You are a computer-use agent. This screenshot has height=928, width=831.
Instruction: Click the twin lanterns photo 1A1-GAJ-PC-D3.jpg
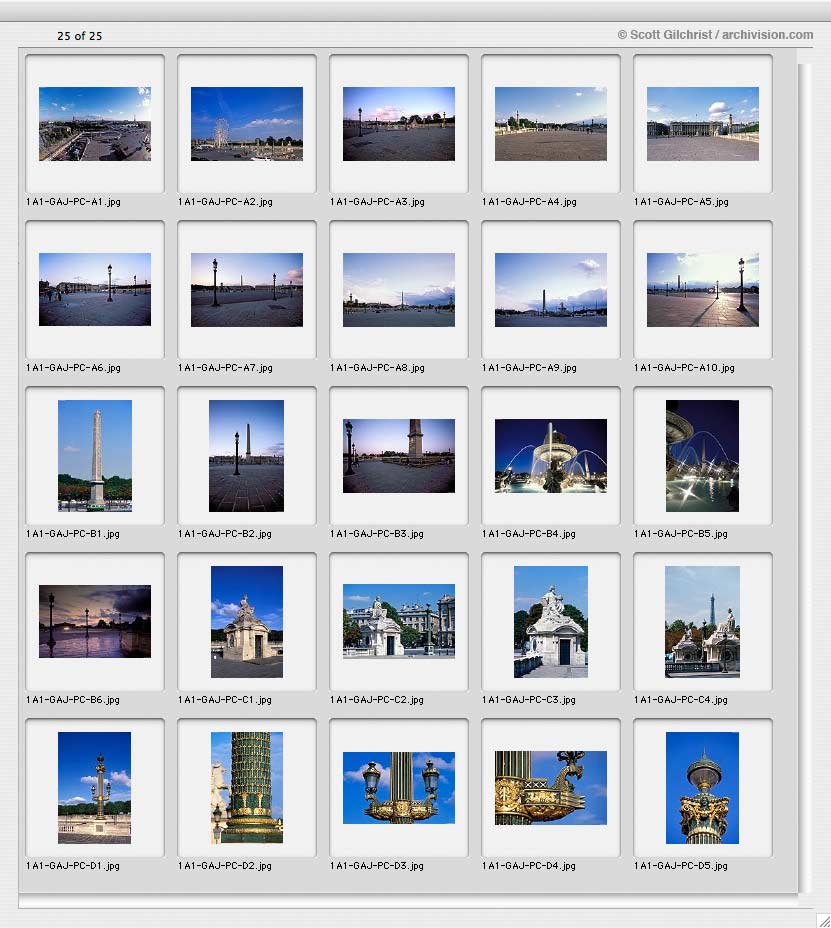(399, 788)
